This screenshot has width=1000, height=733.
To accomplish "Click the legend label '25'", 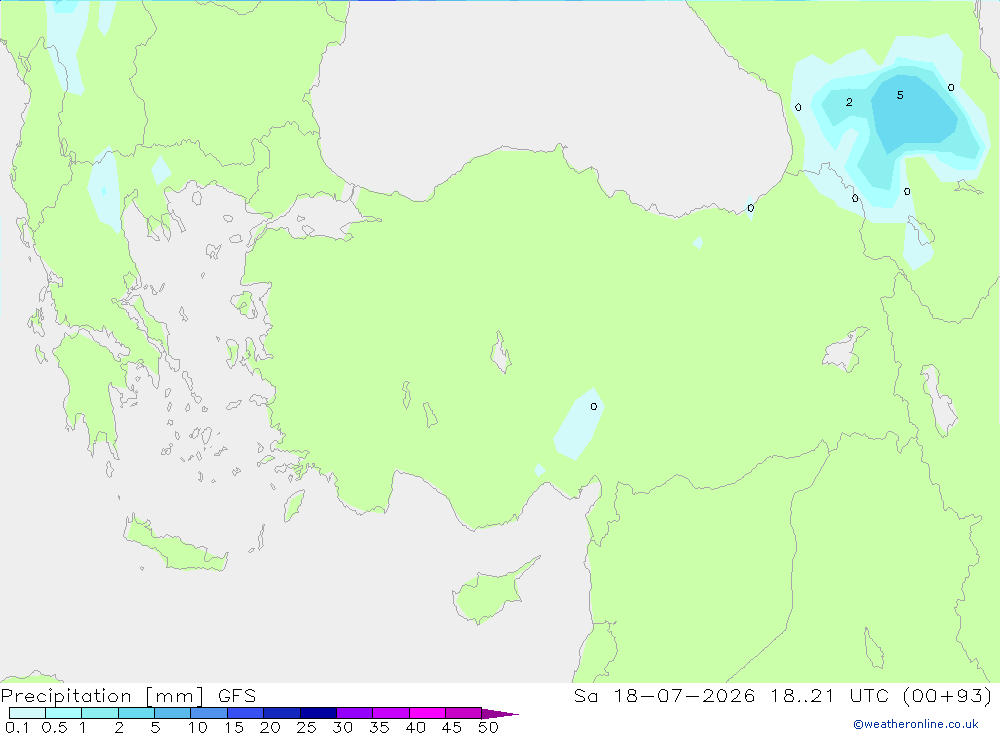I will 306,727.
